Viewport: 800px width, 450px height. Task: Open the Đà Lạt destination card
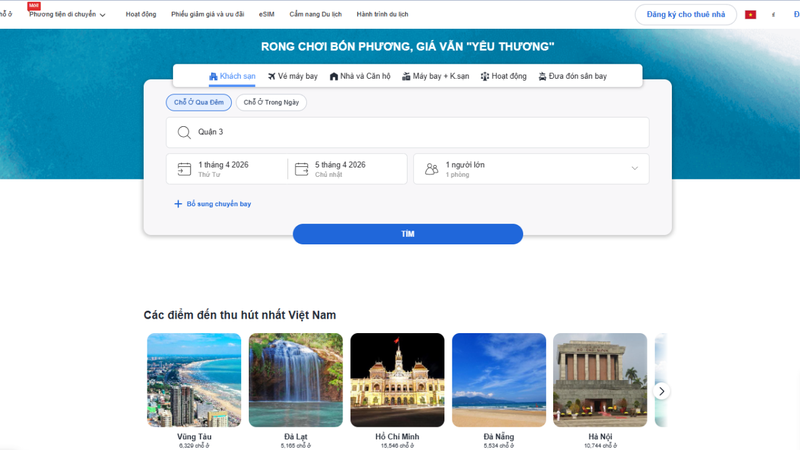[x=296, y=390]
